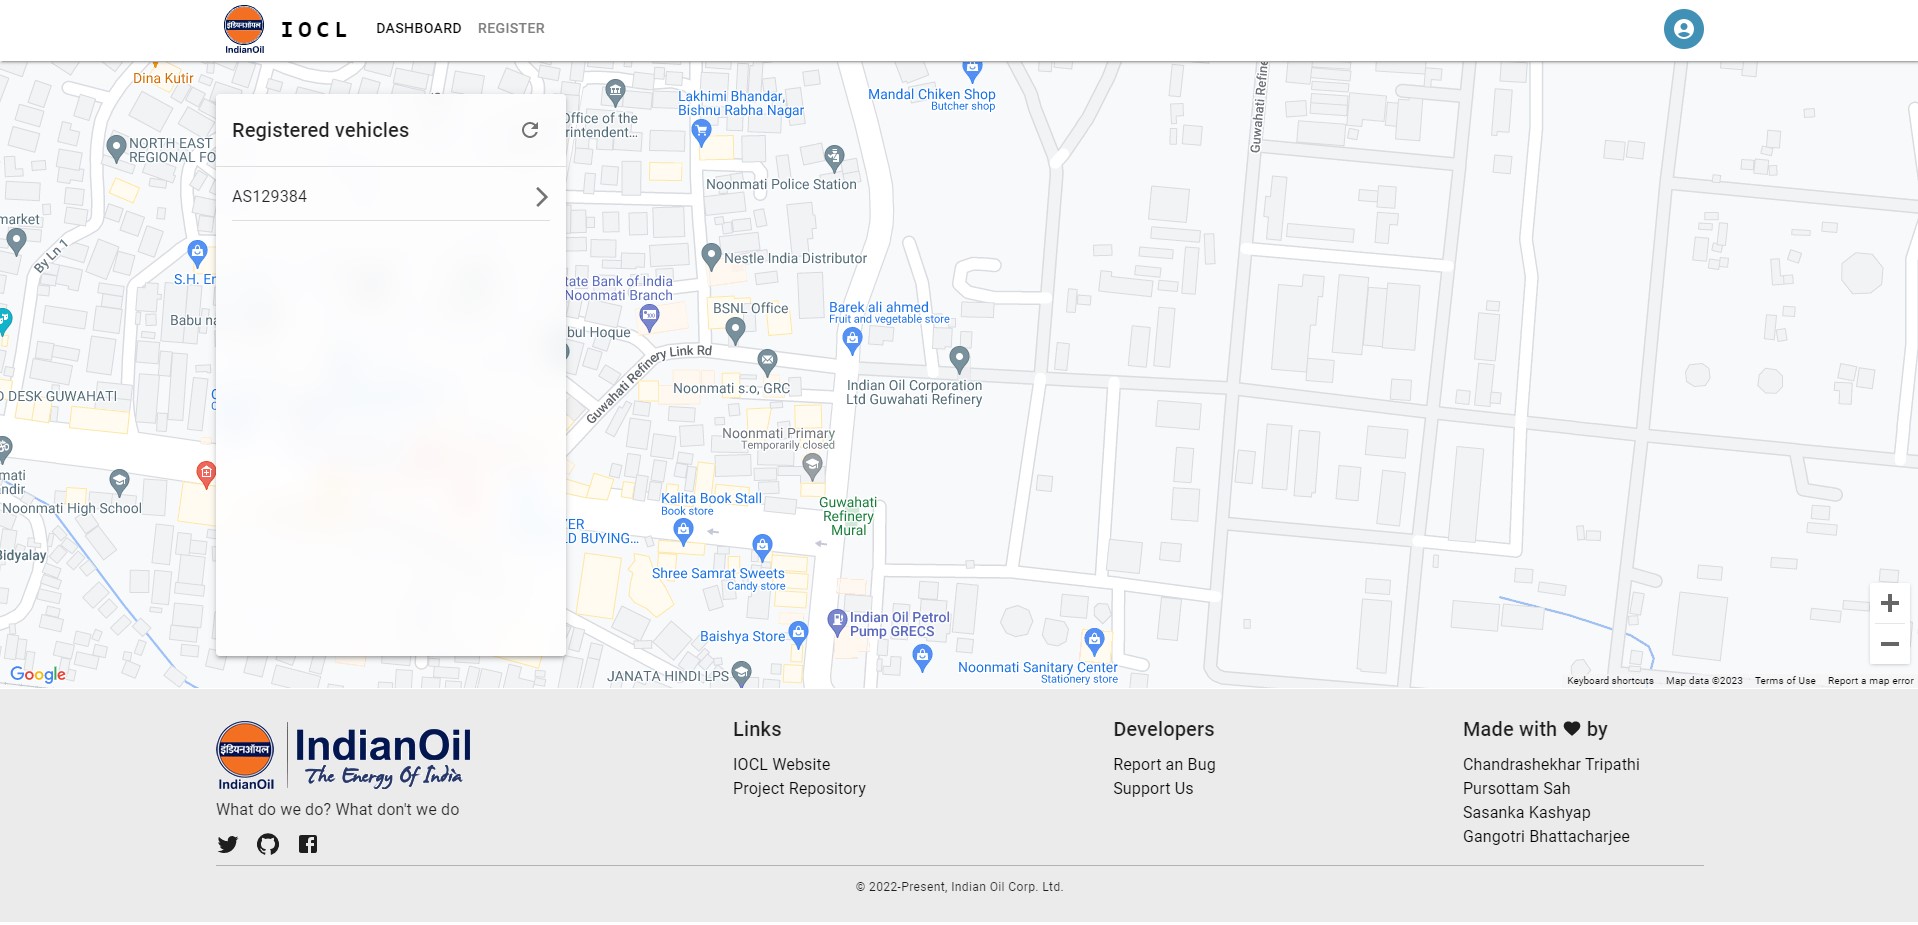
Task: Open the GitHub footer icon
Action: (268, 844)
